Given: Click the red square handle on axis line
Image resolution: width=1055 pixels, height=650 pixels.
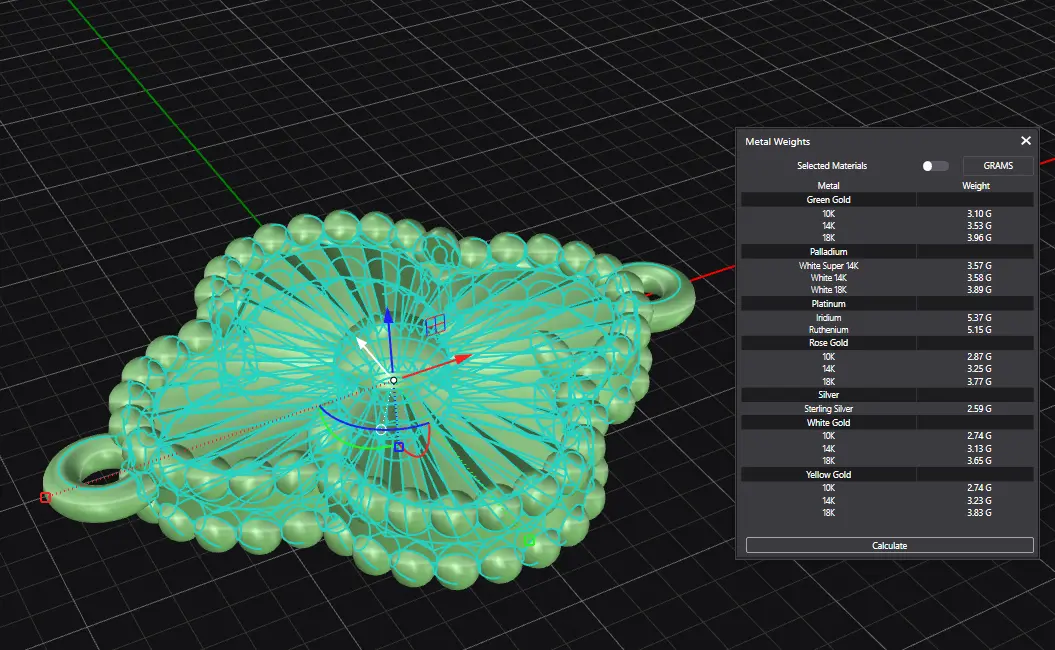Looking at the screenshot, I should point(45,497).
